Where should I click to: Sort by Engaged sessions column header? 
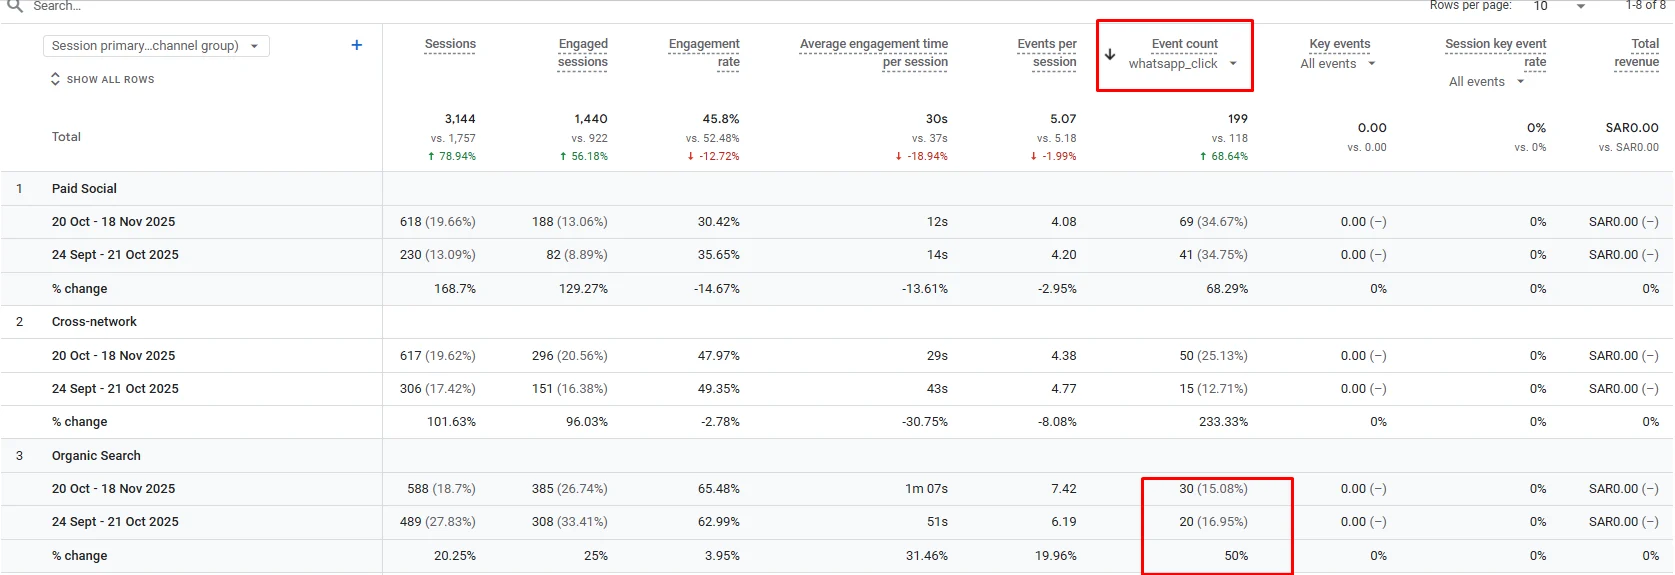[583, 53]
